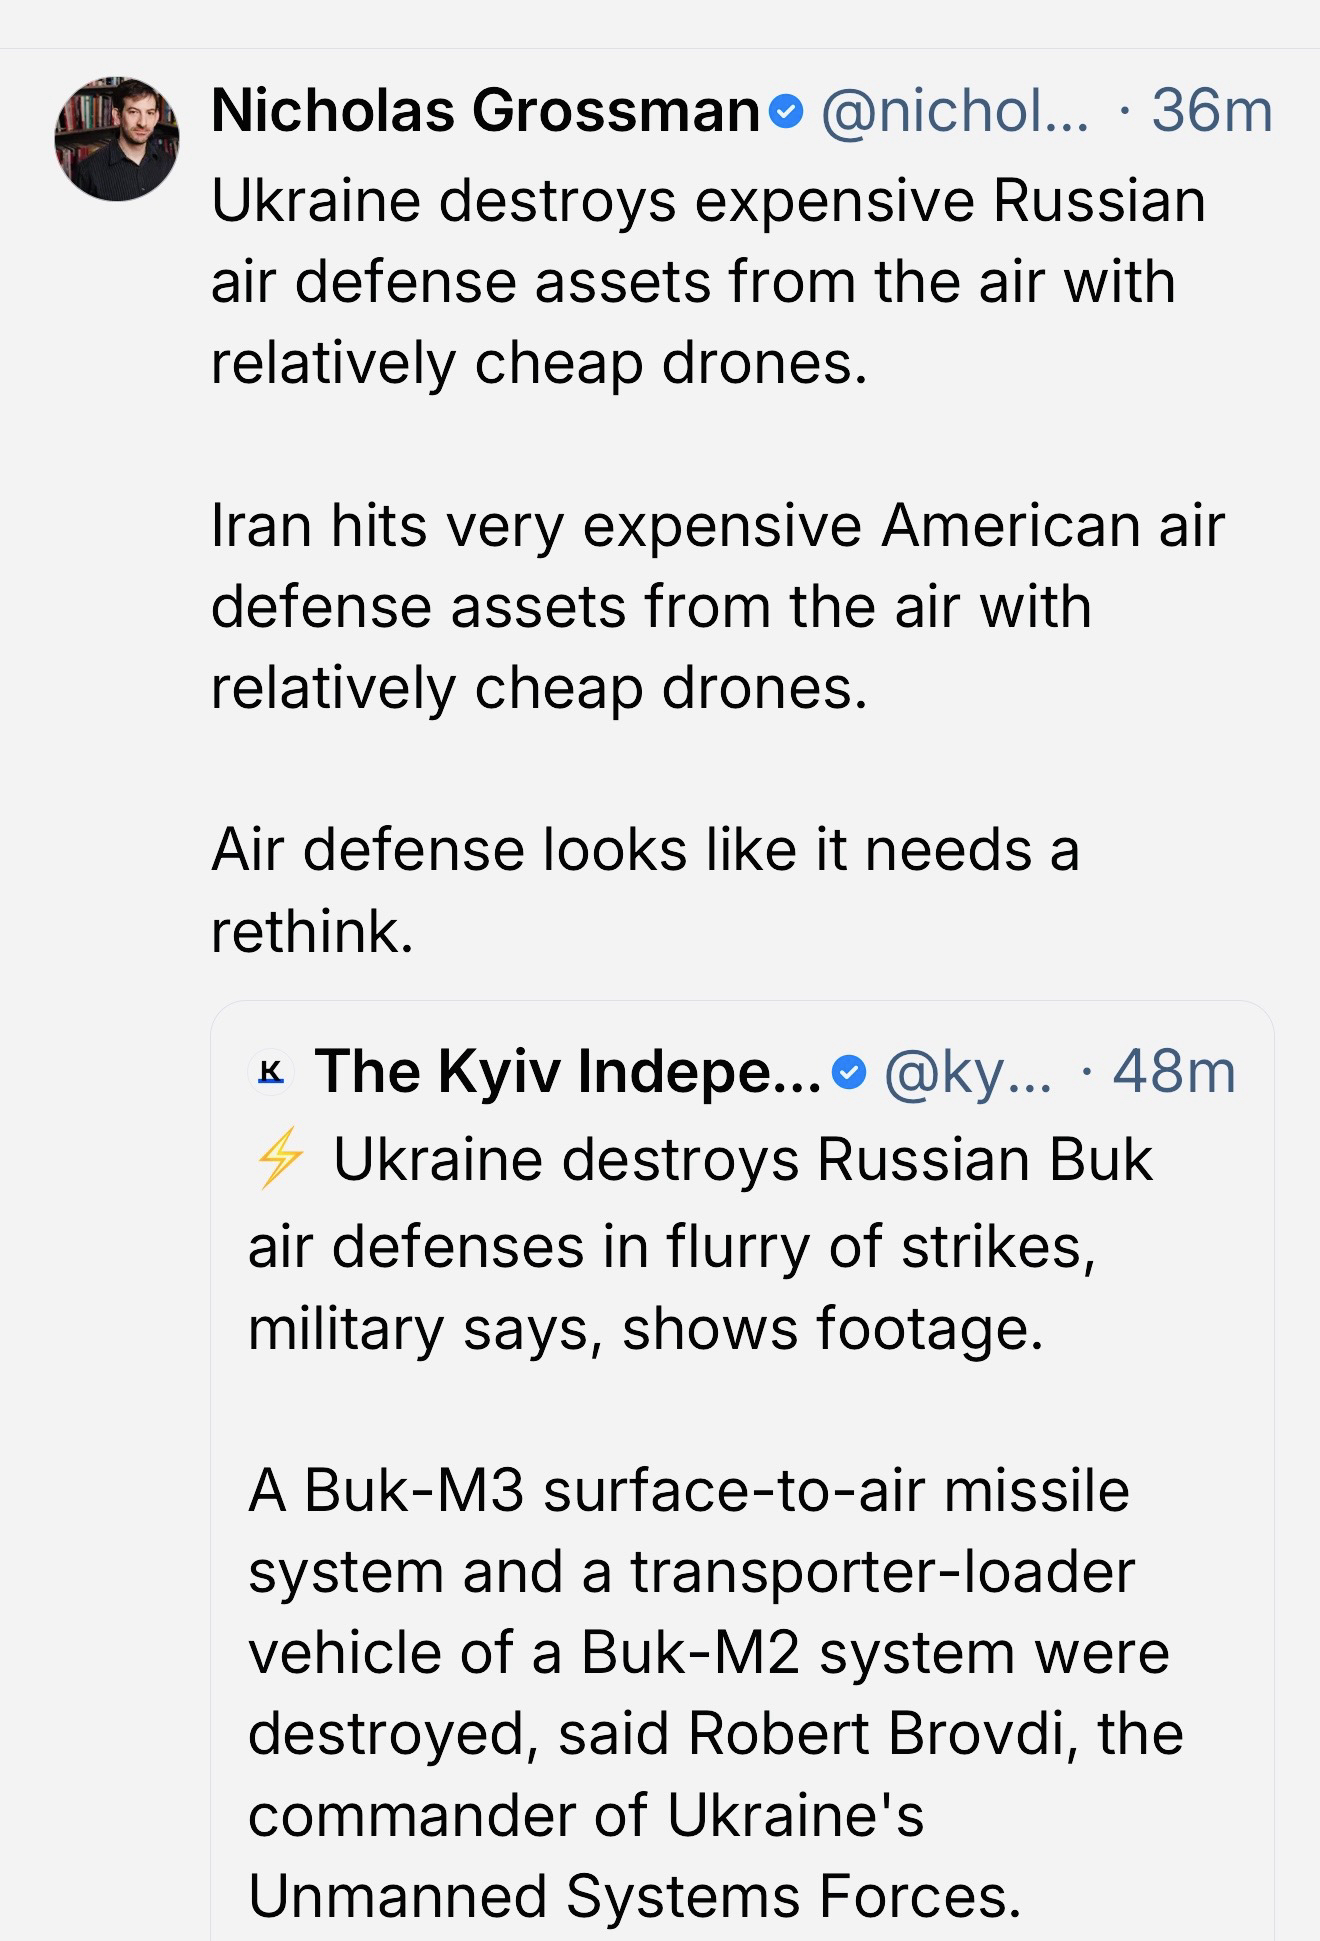The width and height of the screenshot is (1320, 1941).
Task: Tap the text "military says, shows footage."
Action: (x=645, y=1329)
